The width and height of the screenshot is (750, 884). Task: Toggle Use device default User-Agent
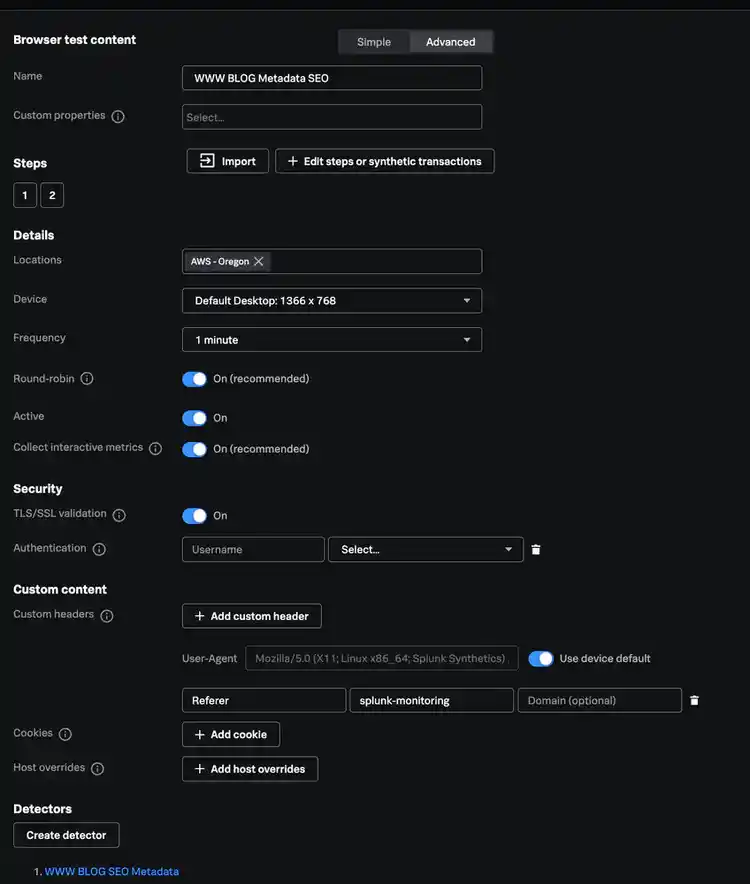(x=540, y=658)
